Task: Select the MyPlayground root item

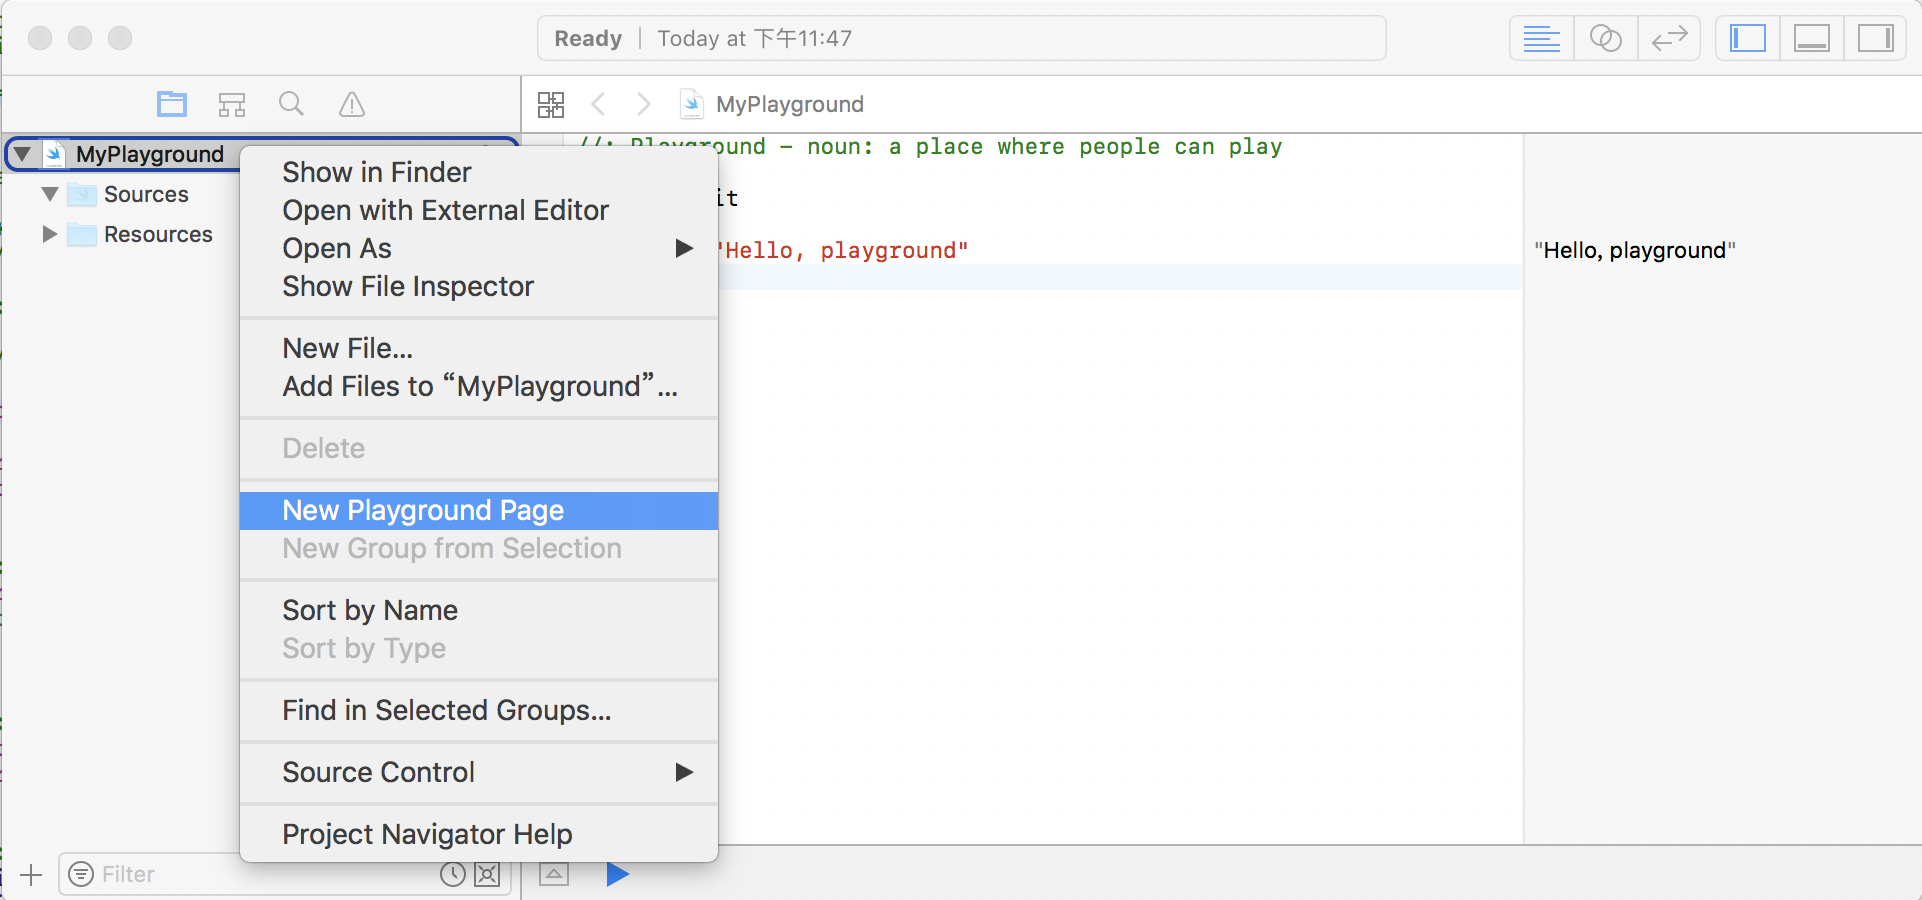Action: (x=150, y=154)
